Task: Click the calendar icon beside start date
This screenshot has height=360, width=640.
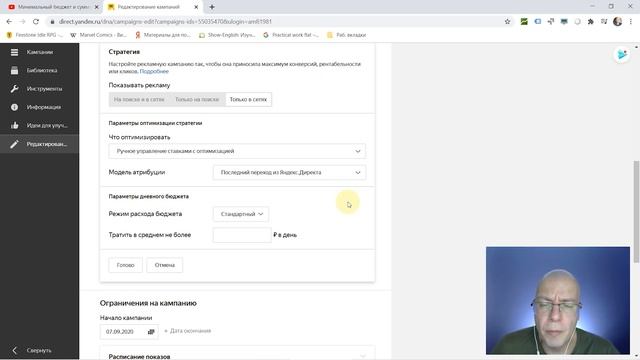Action: point(151,331)
